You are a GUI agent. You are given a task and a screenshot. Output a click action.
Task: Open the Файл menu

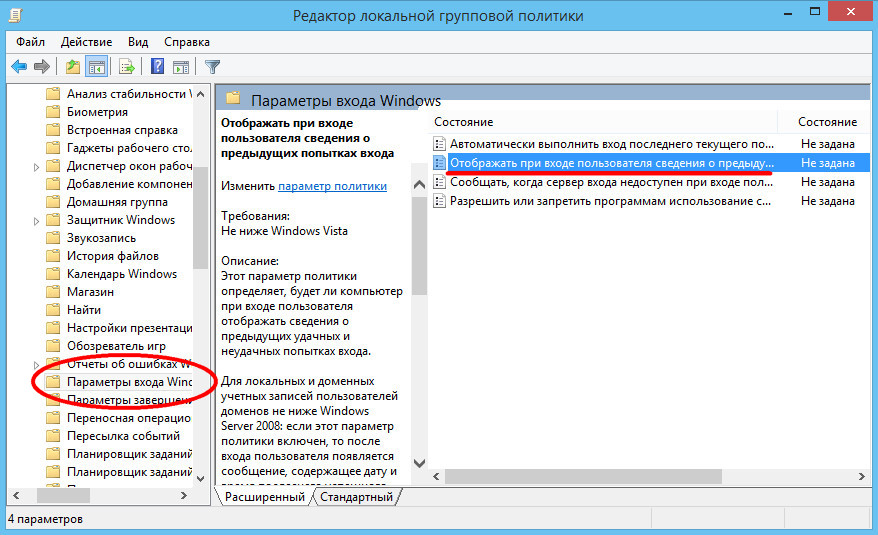coord(30,42)
